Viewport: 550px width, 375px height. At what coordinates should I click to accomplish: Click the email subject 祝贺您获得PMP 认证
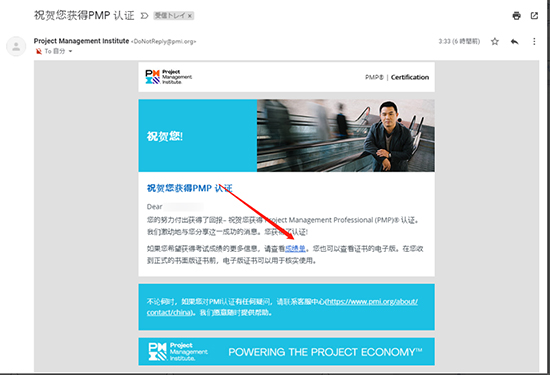click(x=84, y=15)
